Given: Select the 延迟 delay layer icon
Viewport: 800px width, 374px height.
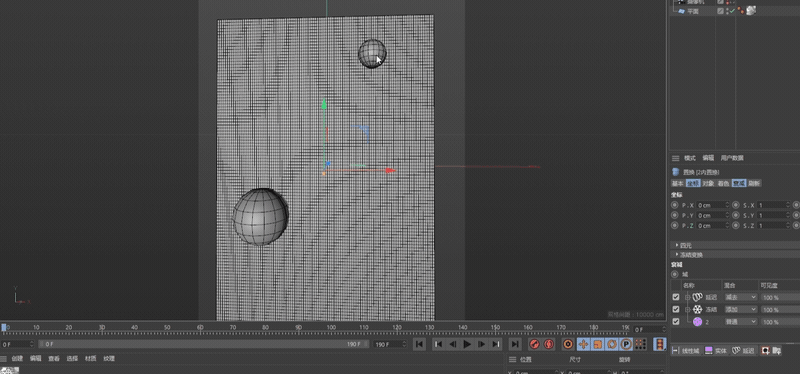Looking at the screenshot, I should coord(697,297).
